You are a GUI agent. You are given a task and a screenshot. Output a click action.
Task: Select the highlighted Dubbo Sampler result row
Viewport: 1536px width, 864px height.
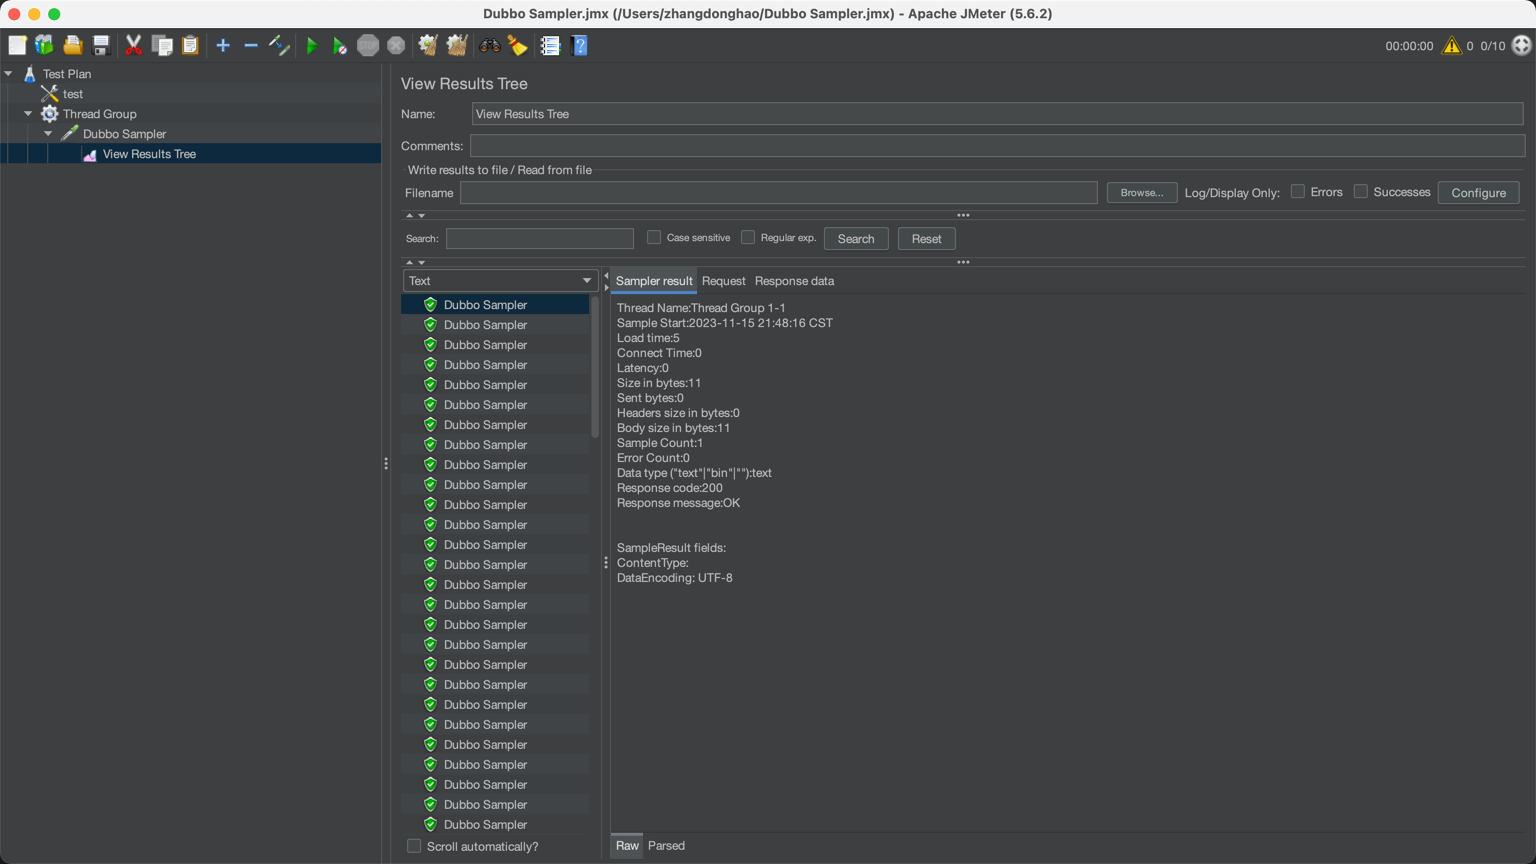(x=495, y=305)
